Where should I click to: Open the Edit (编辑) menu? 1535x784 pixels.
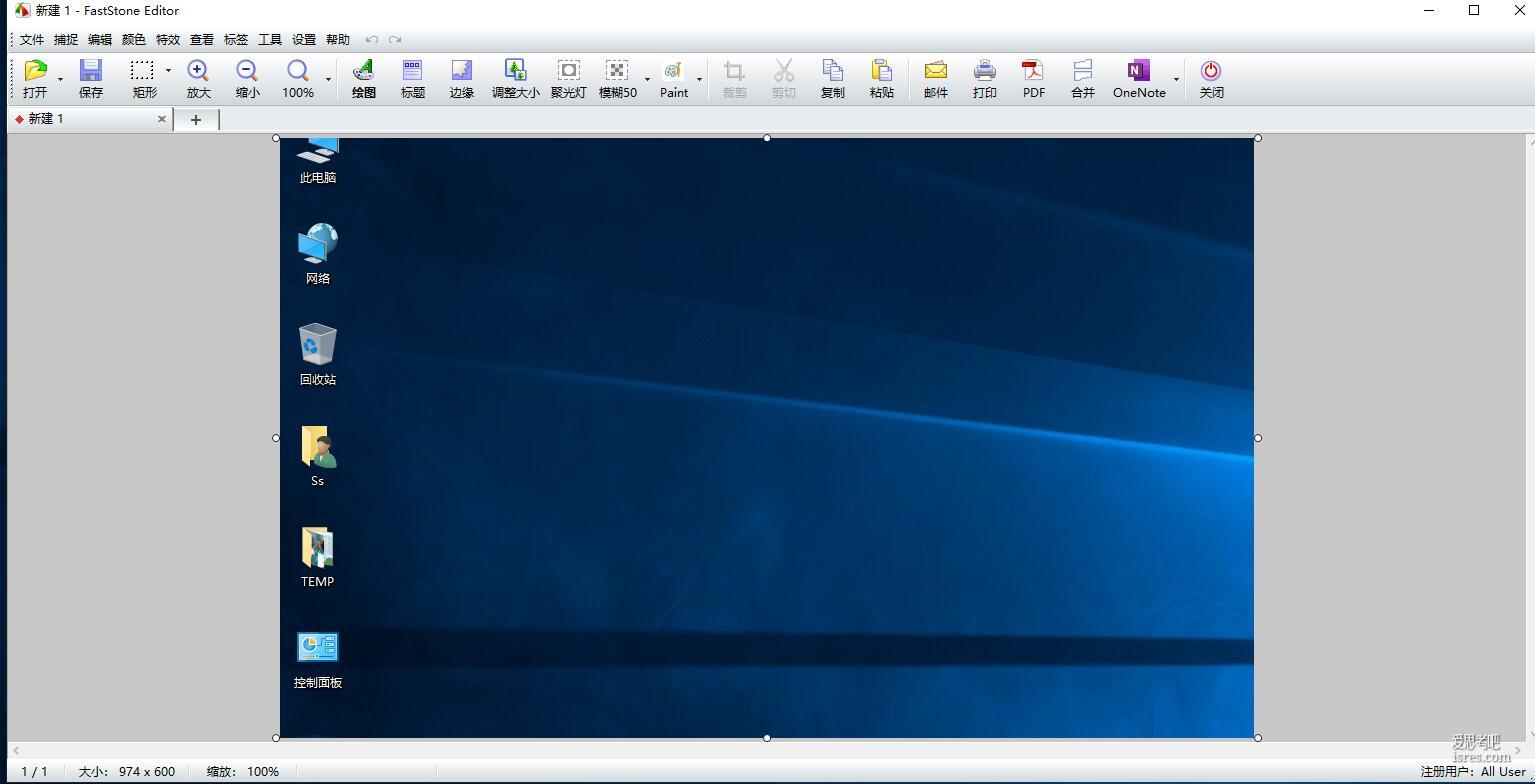pos(100,40)
